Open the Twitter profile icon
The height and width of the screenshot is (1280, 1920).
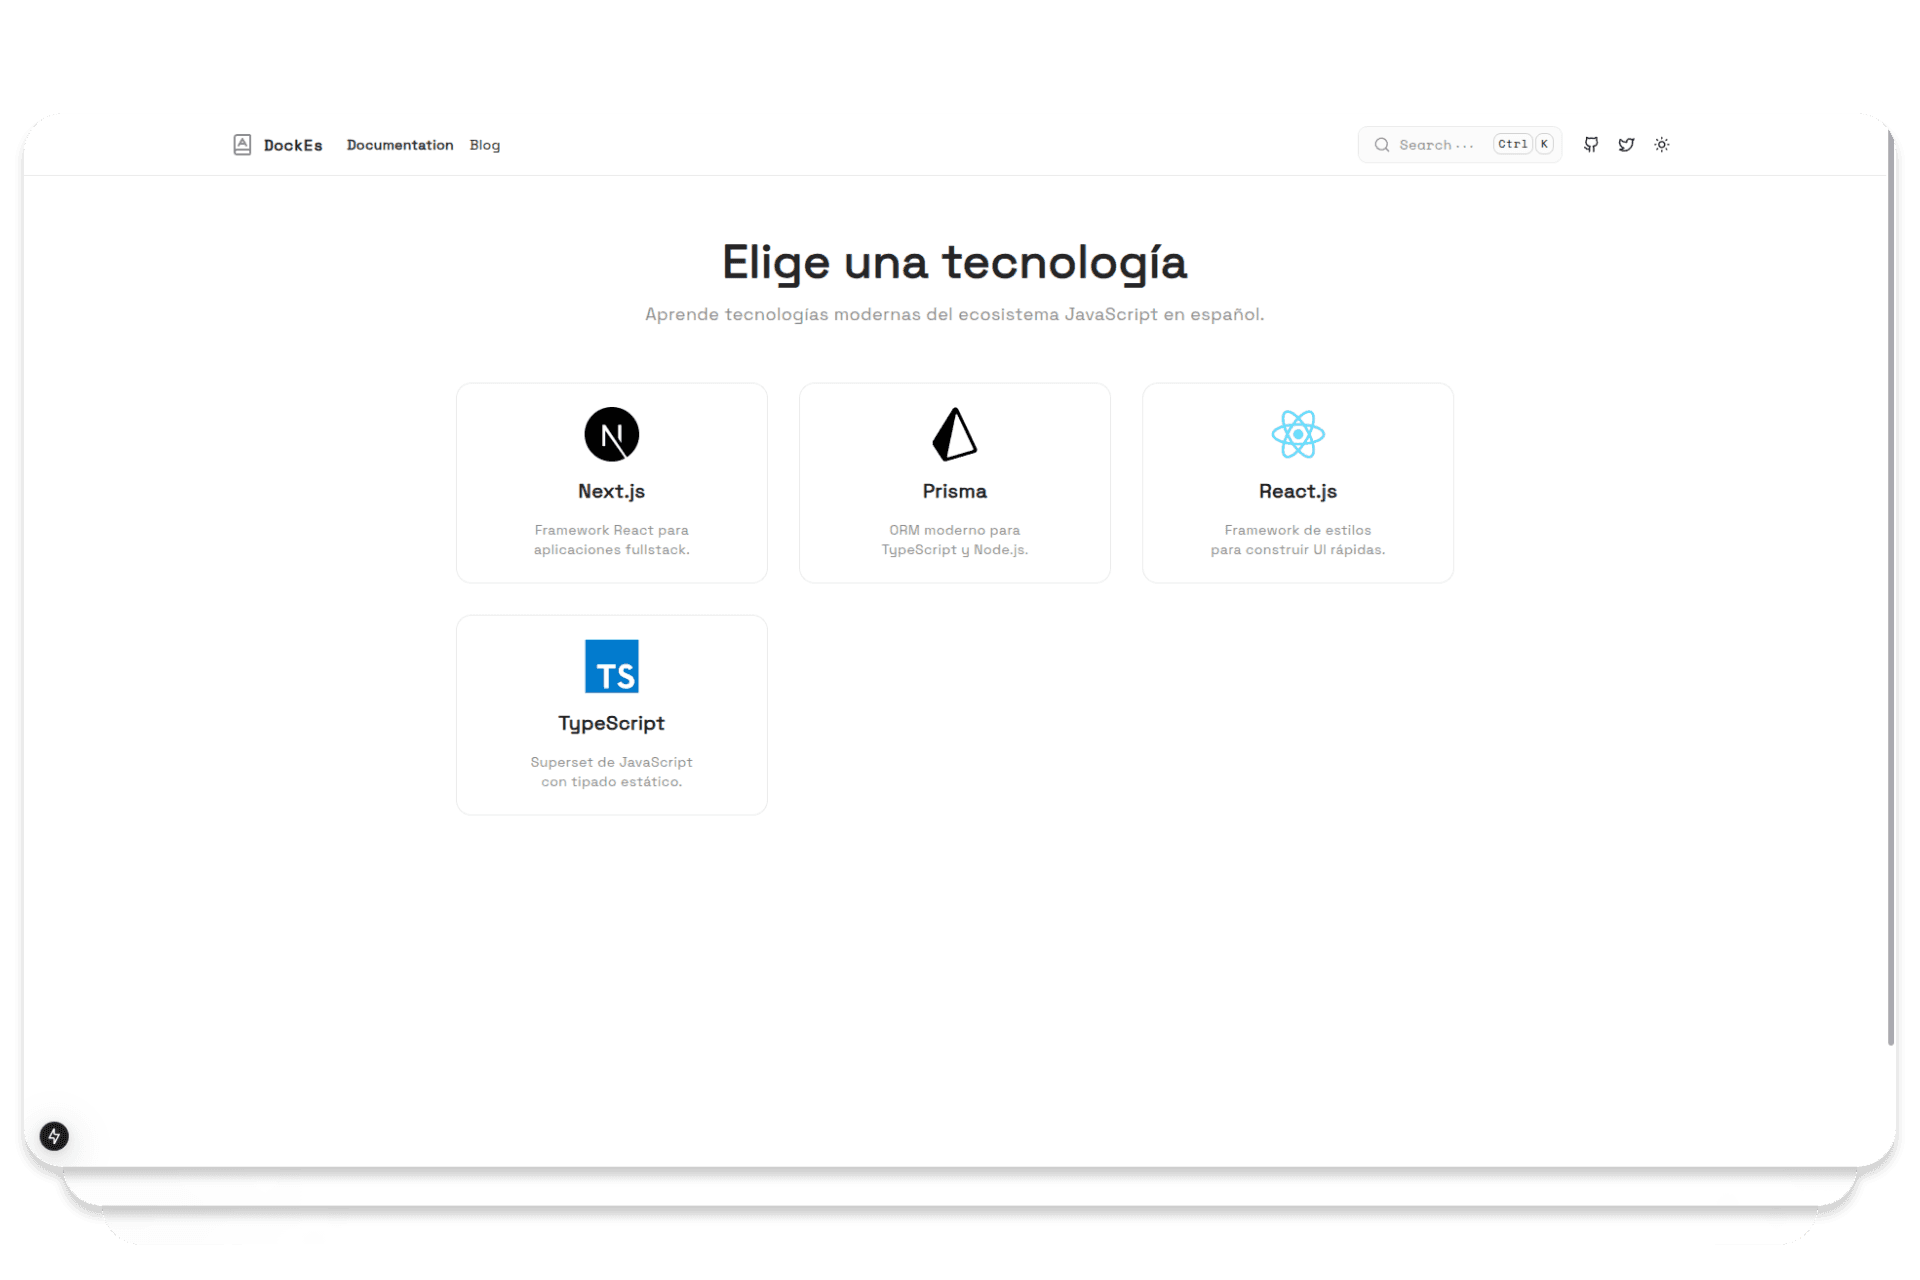[1626, 144]
